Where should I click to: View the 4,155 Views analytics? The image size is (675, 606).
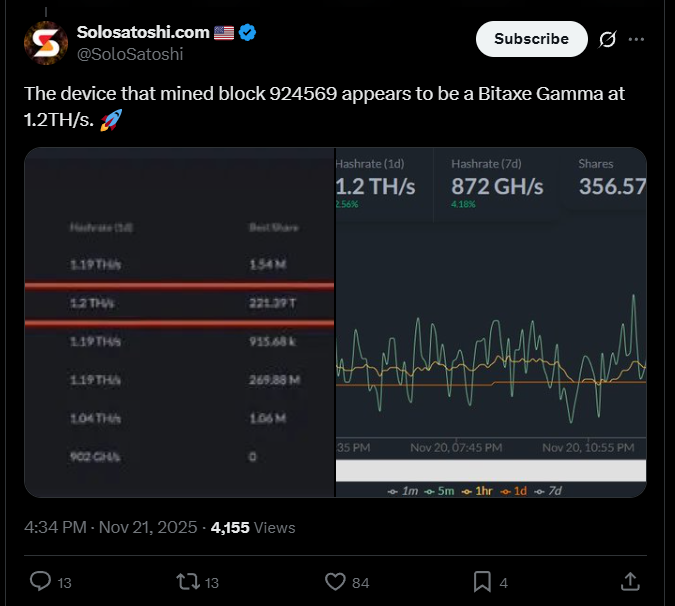point(253,527)
